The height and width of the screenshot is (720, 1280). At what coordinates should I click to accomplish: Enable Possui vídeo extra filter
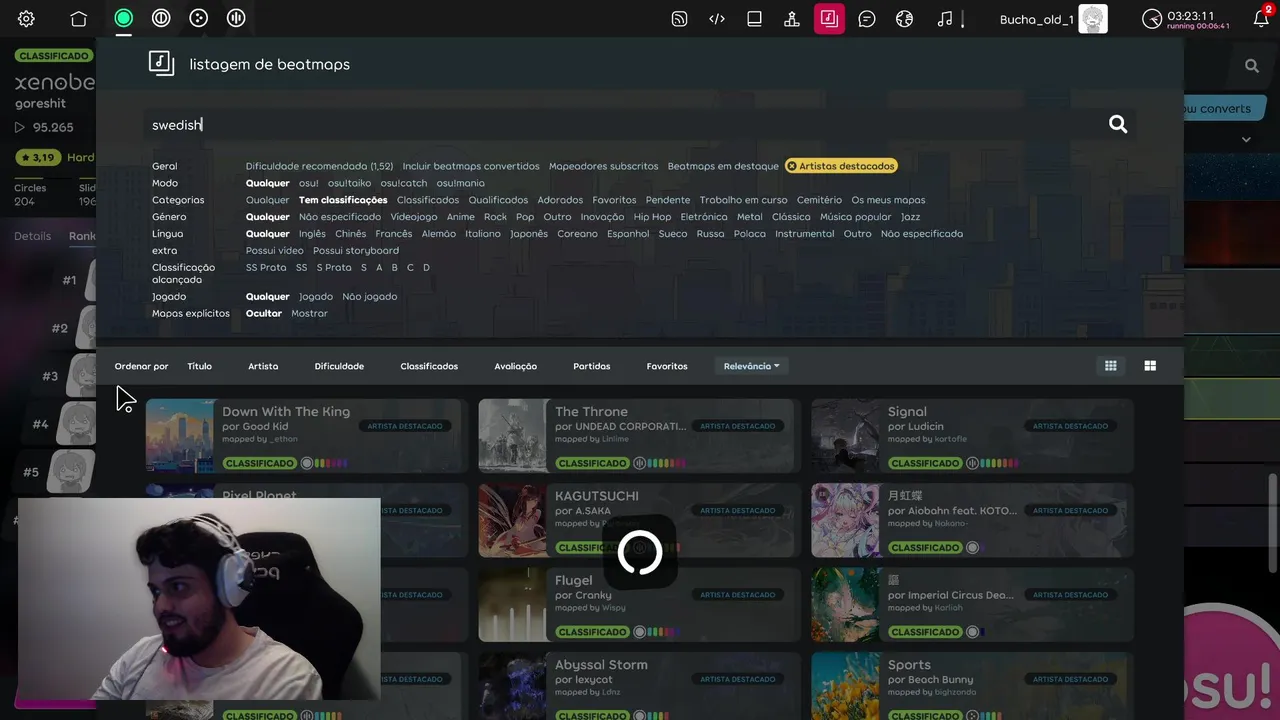click(x=275, y=251)
